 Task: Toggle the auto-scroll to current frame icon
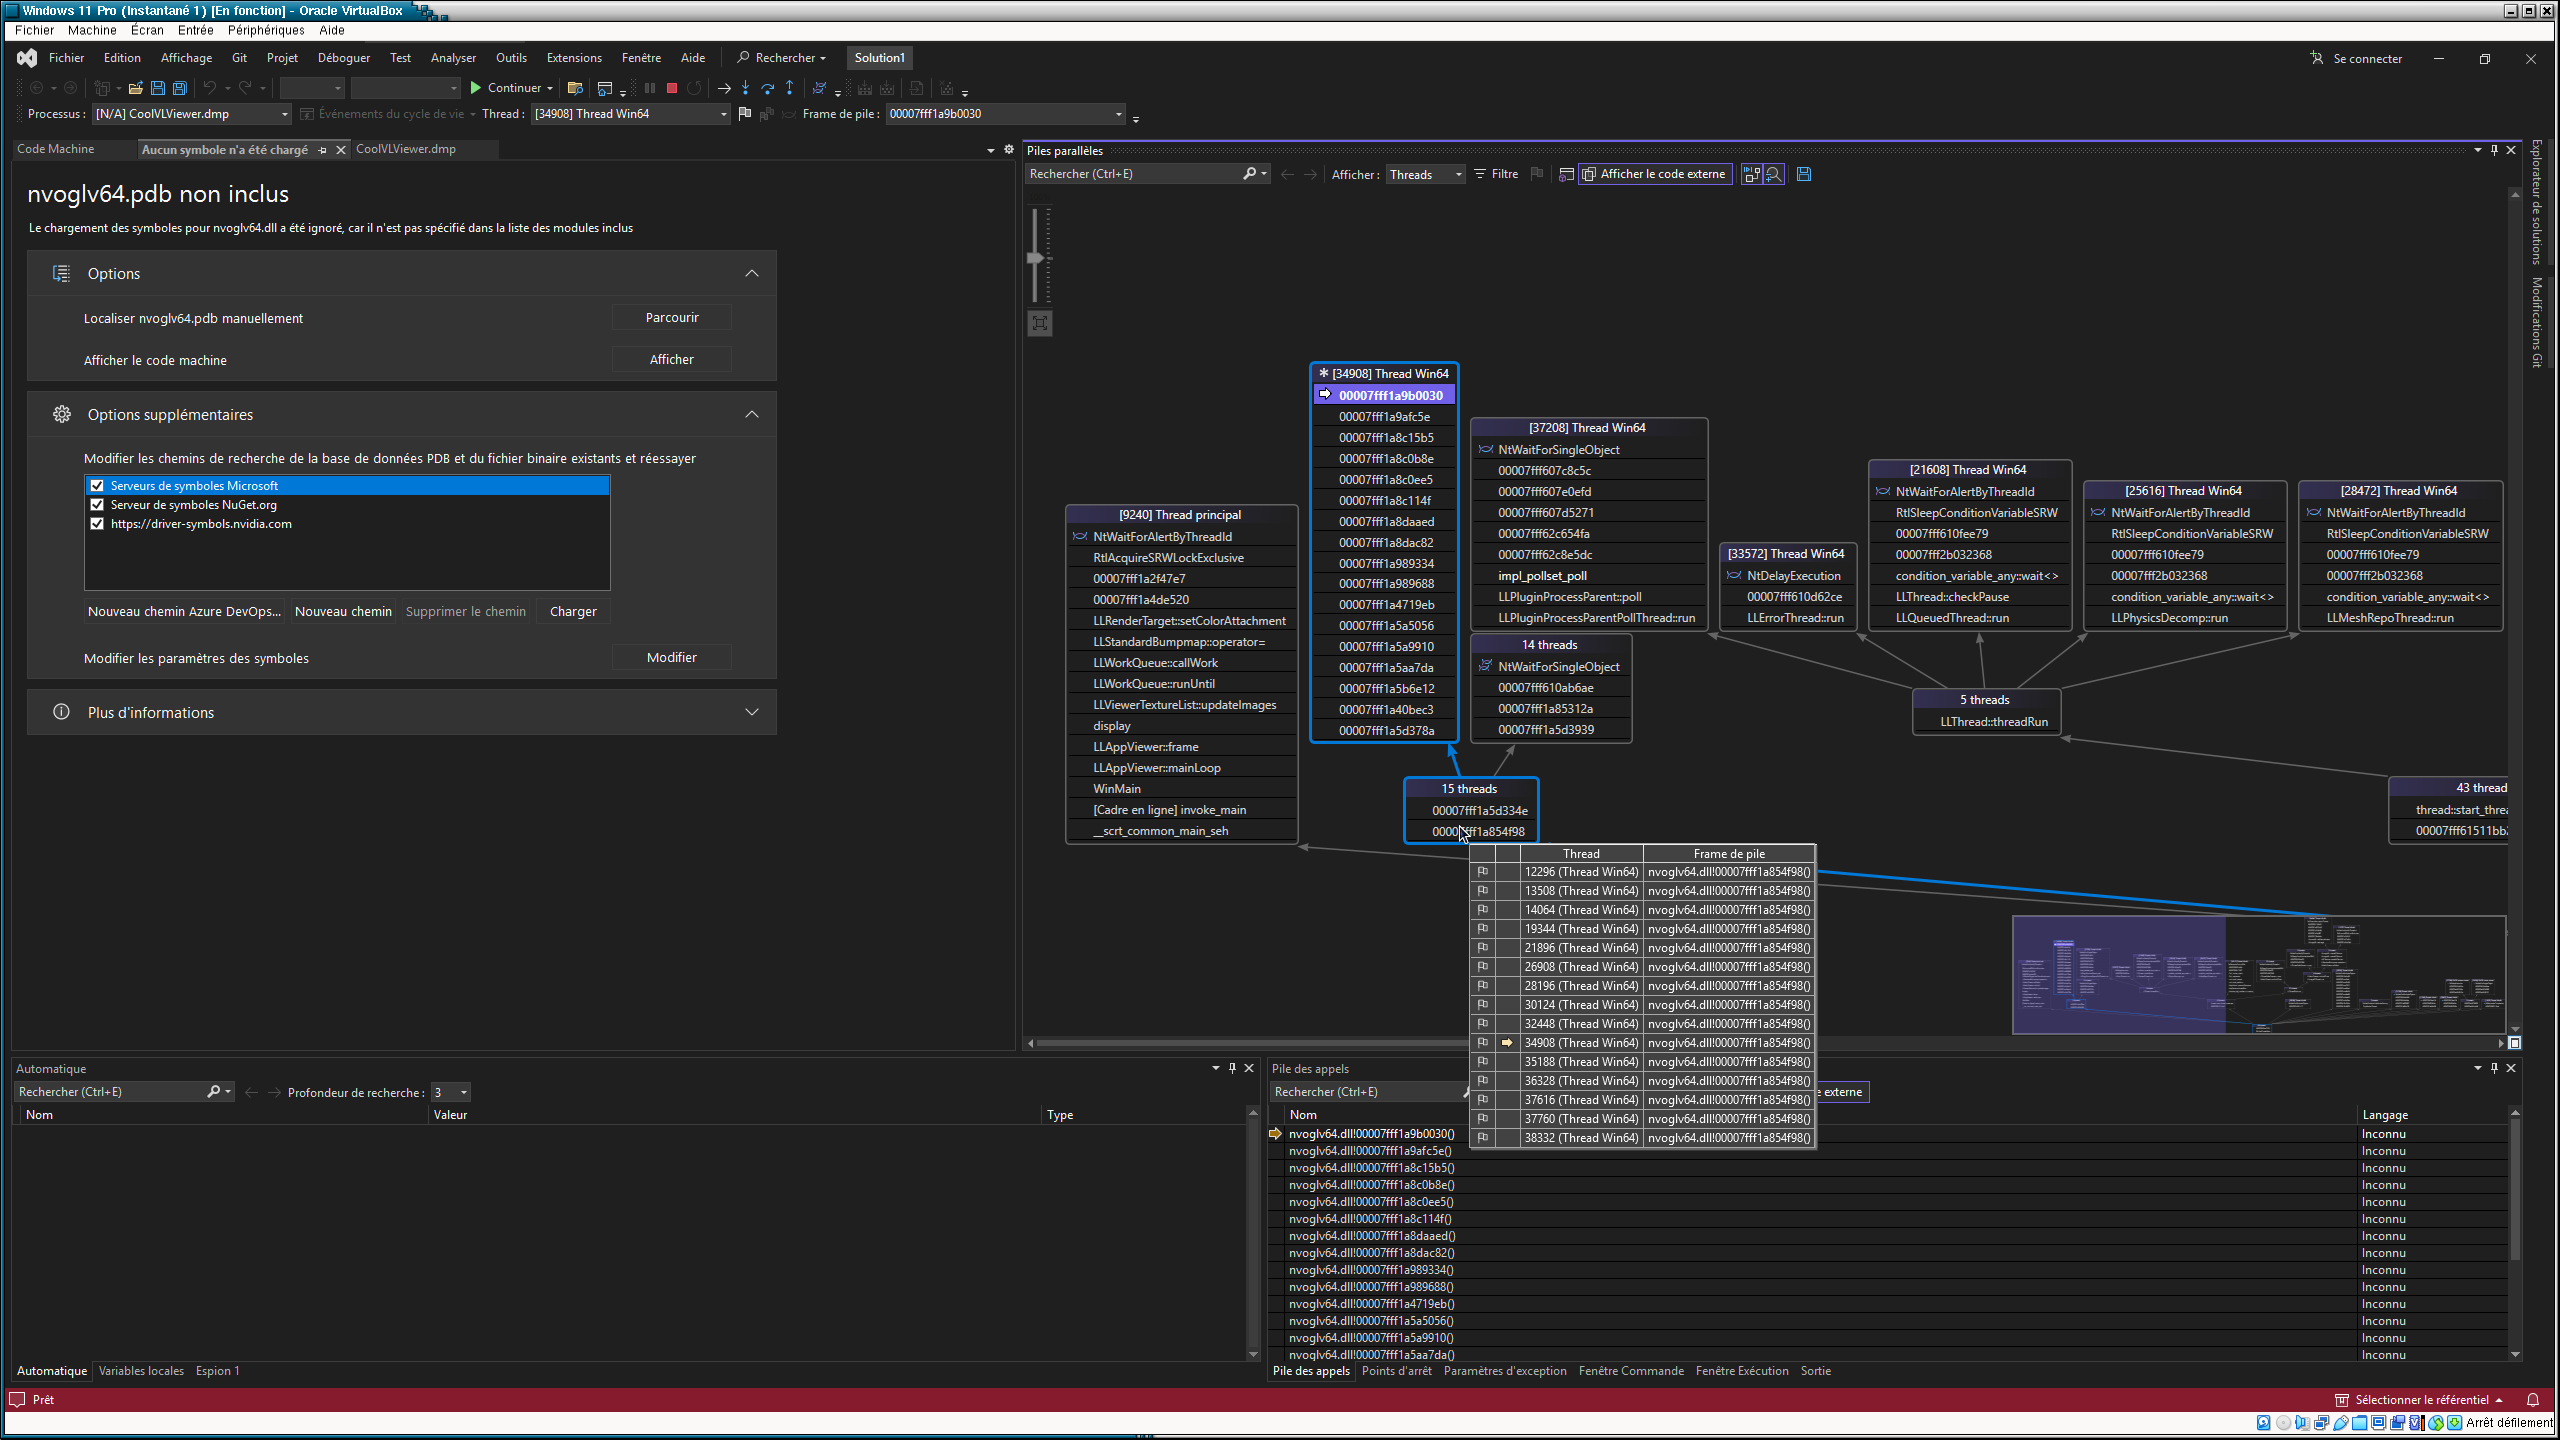click(1752, 174)
